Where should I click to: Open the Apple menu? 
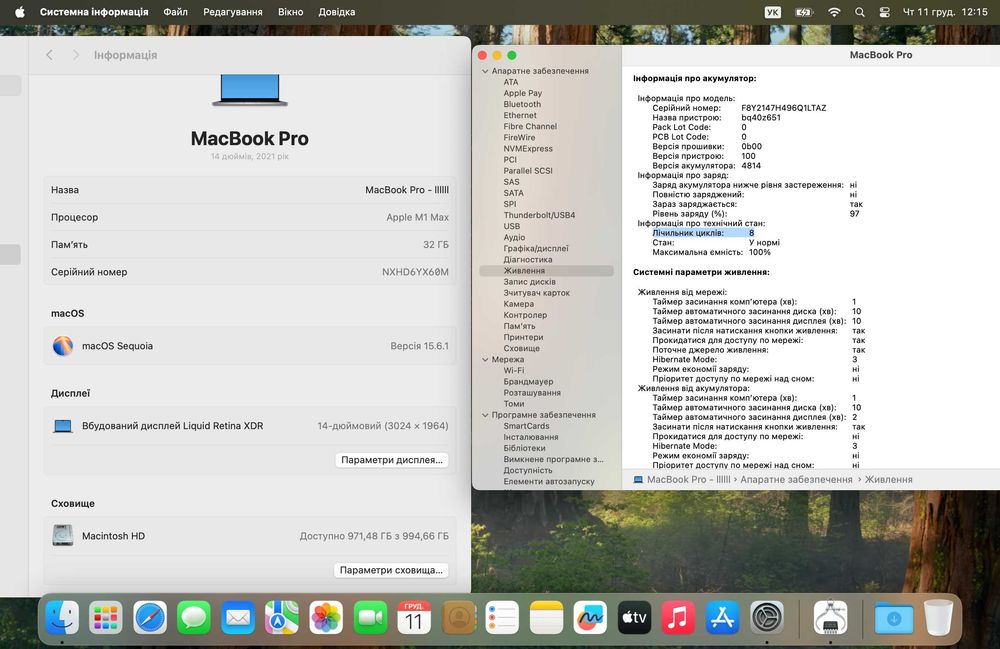tap(20, 12)
